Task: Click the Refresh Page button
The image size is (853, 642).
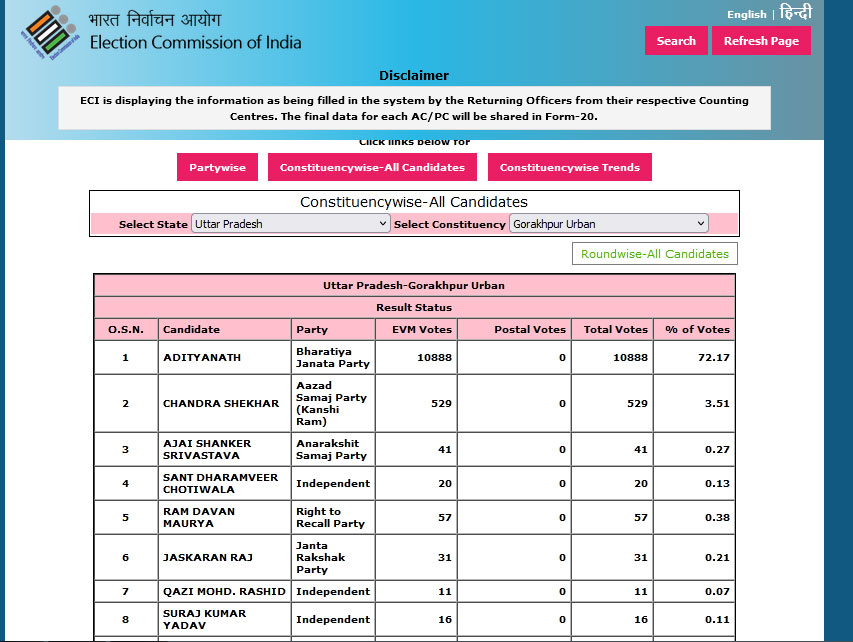Action: click(x=761, y=41)
